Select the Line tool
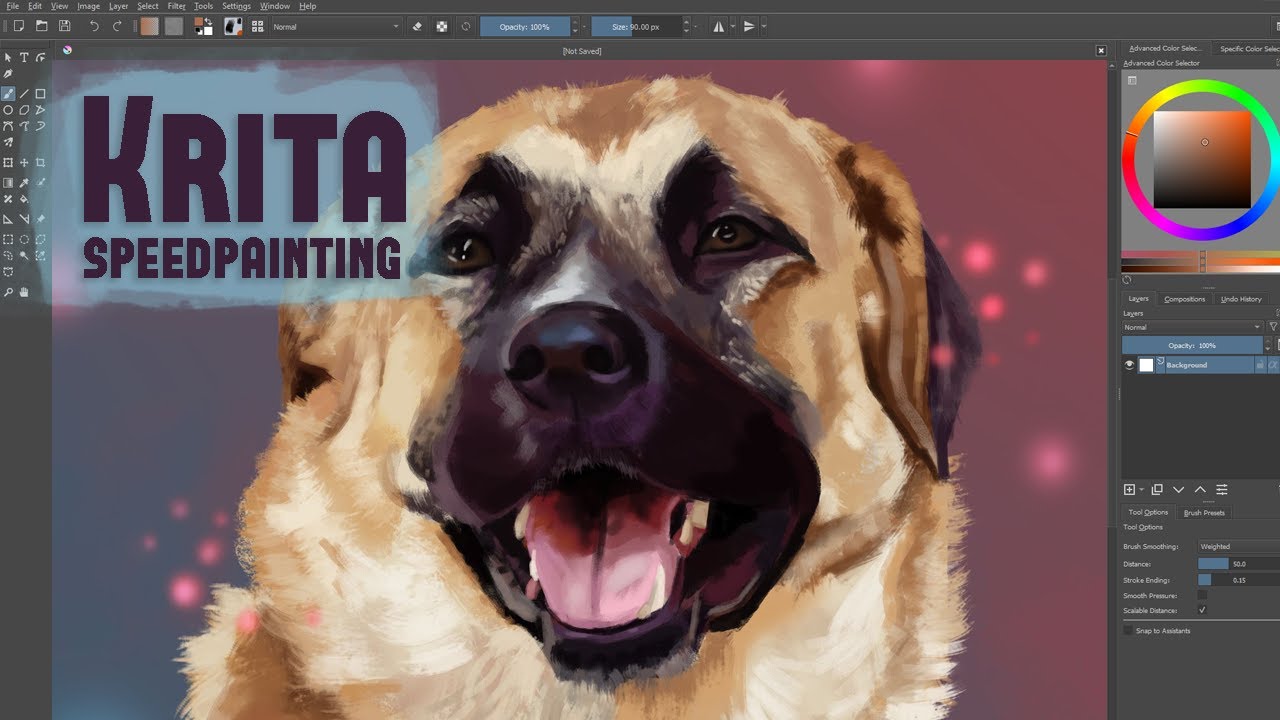This screenshot has height=720, width=1280. (x=24, y=94)
